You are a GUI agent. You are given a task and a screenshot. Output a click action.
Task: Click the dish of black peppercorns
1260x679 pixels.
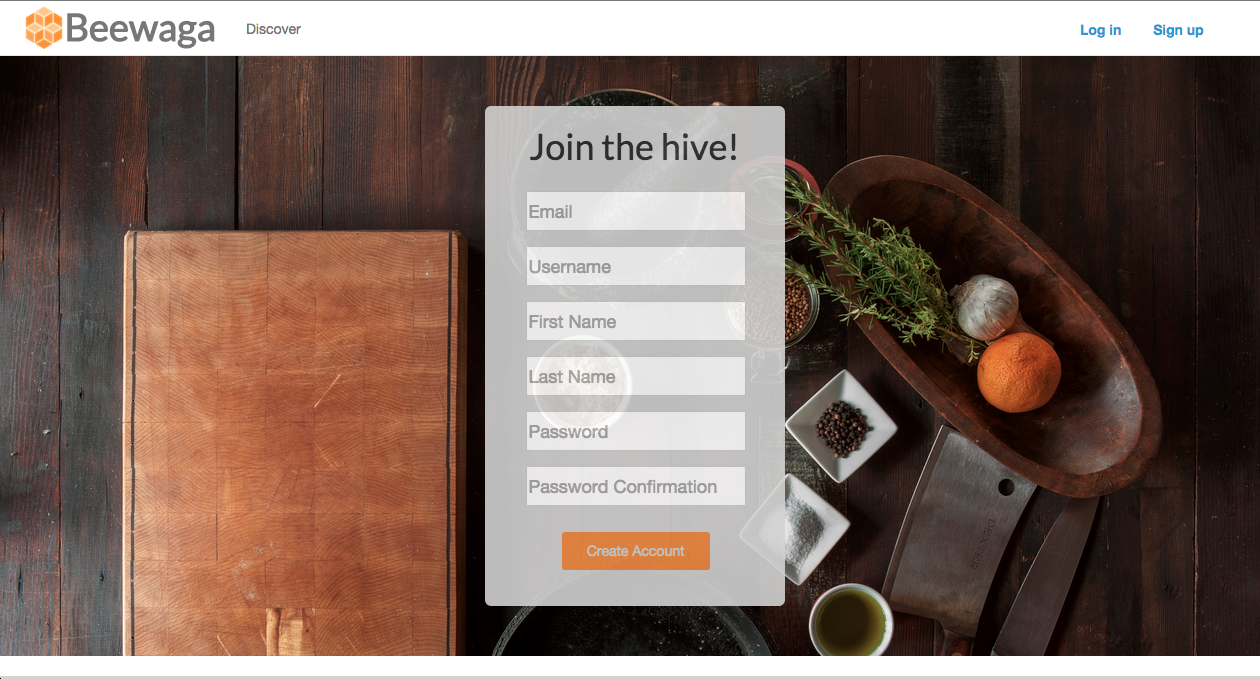tap(841, 427)
